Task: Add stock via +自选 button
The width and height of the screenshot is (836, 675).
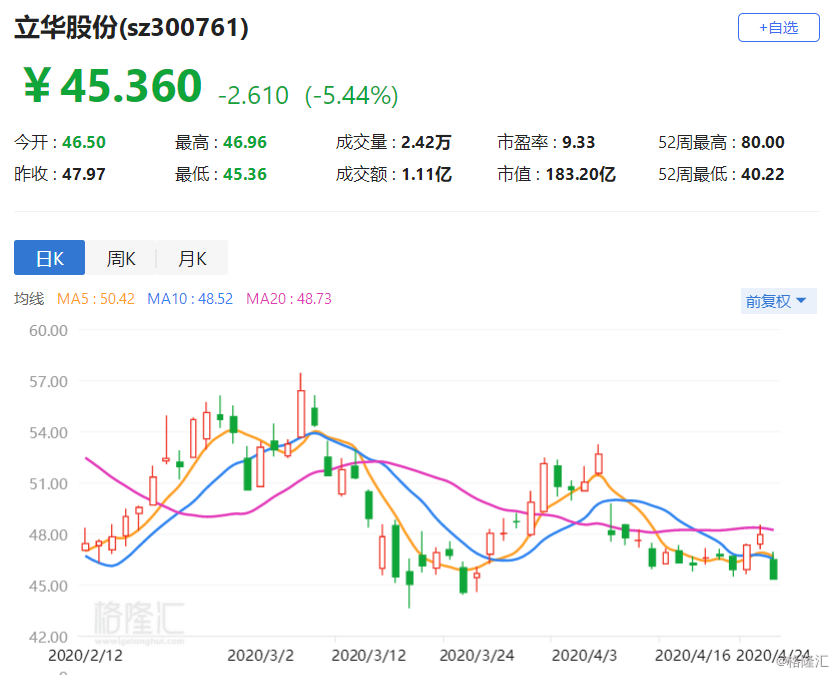Action: tap(778, 27)
